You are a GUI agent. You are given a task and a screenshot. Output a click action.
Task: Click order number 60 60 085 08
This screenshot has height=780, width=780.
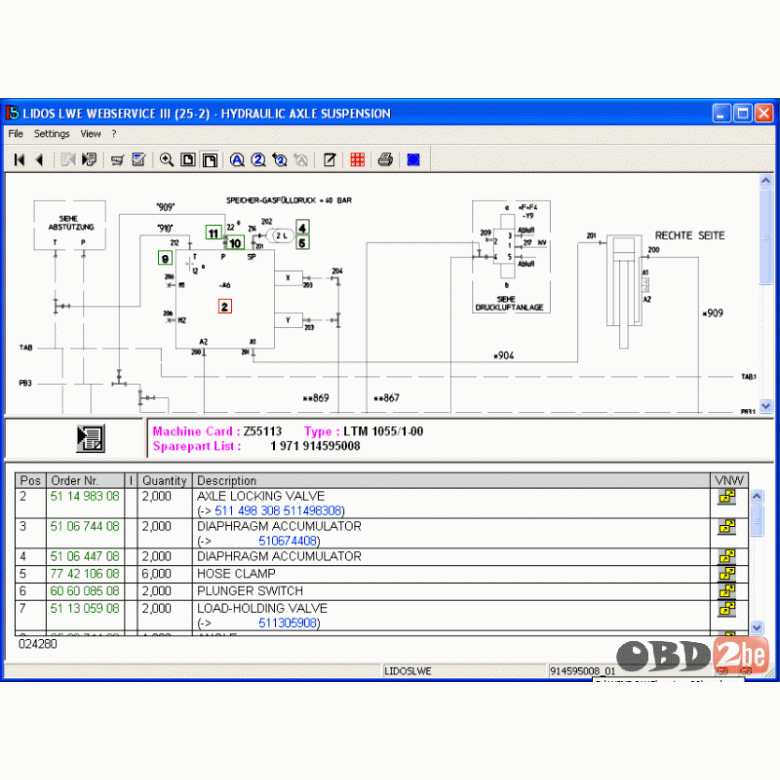(x=85, y=591)
